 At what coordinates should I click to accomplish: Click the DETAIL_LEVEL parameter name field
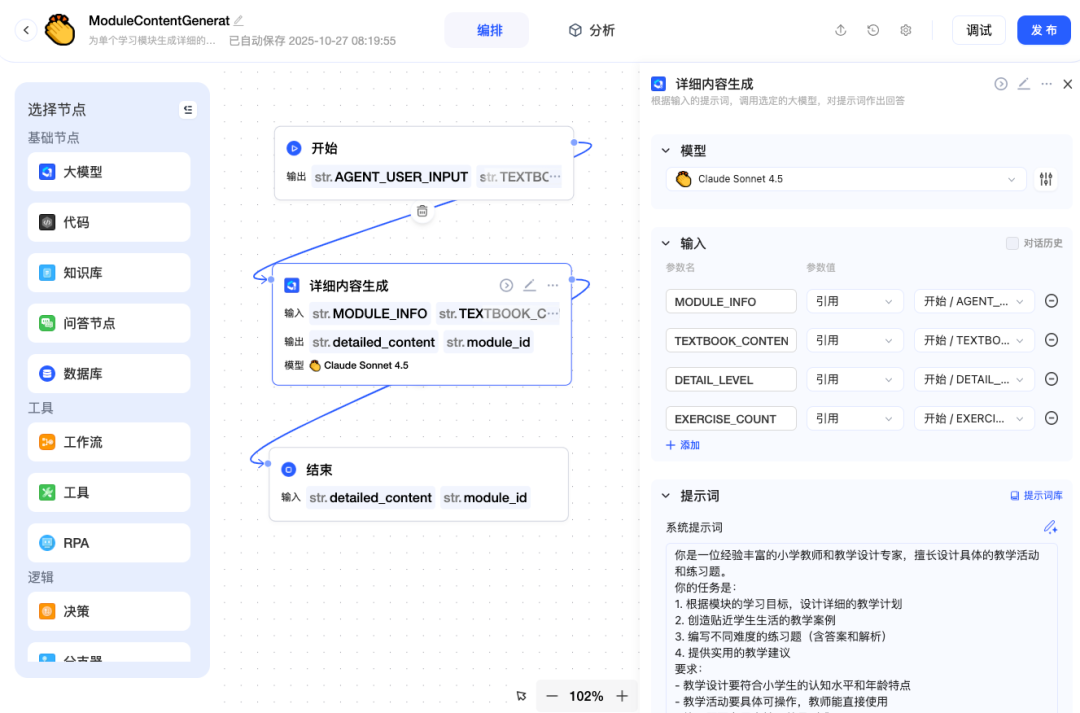tap(731, 380)
